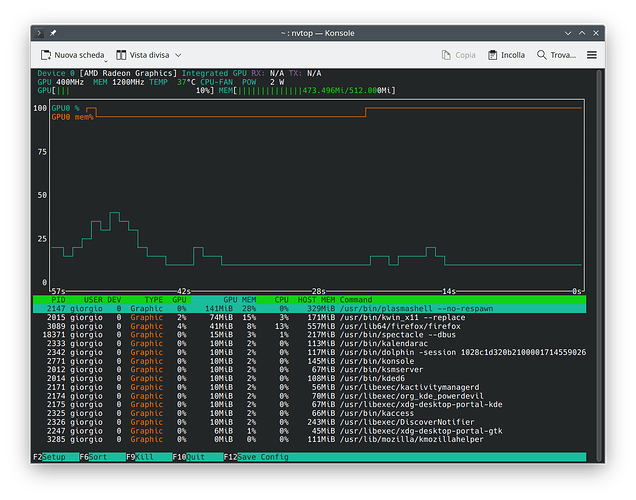Select the org_kde_powerdevil process row
Screen dimensions: 636x500
tap(309, 396)
